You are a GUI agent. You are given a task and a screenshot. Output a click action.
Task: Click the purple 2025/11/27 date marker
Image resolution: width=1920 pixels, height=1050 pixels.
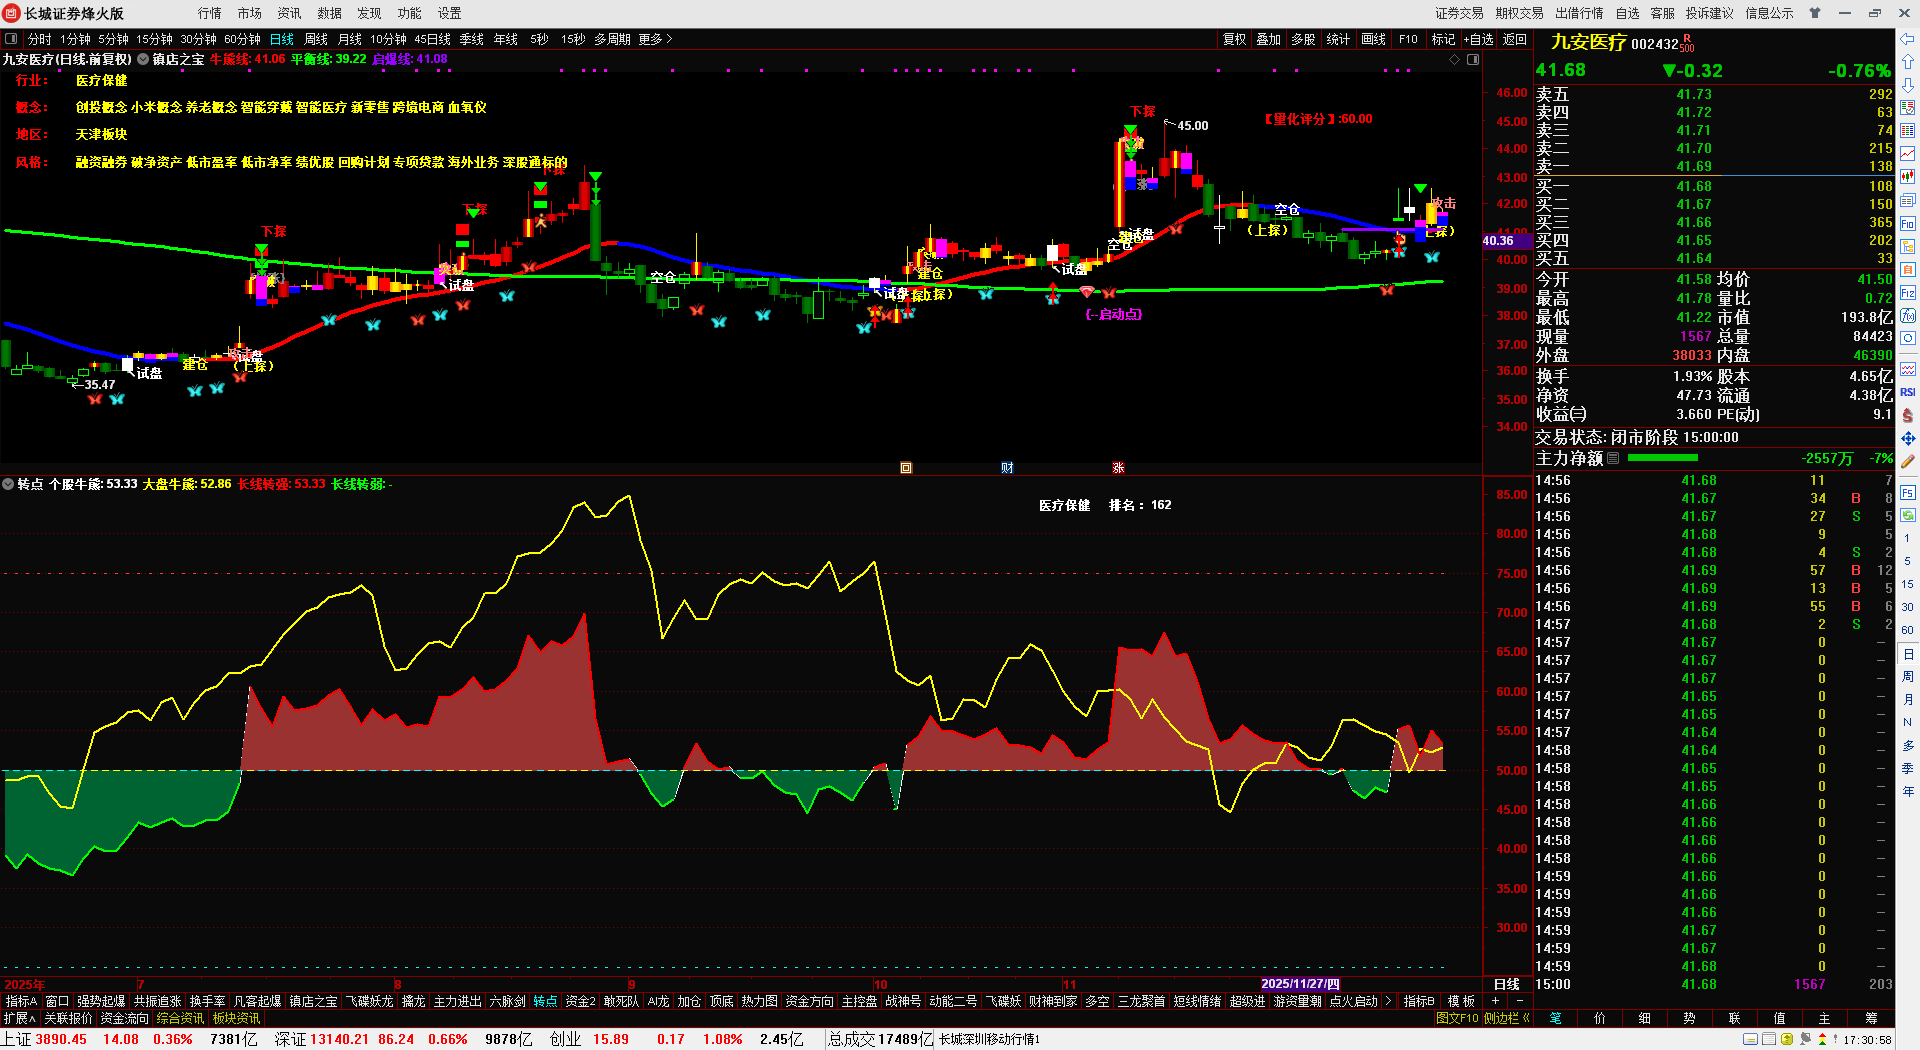(1300, 984)
